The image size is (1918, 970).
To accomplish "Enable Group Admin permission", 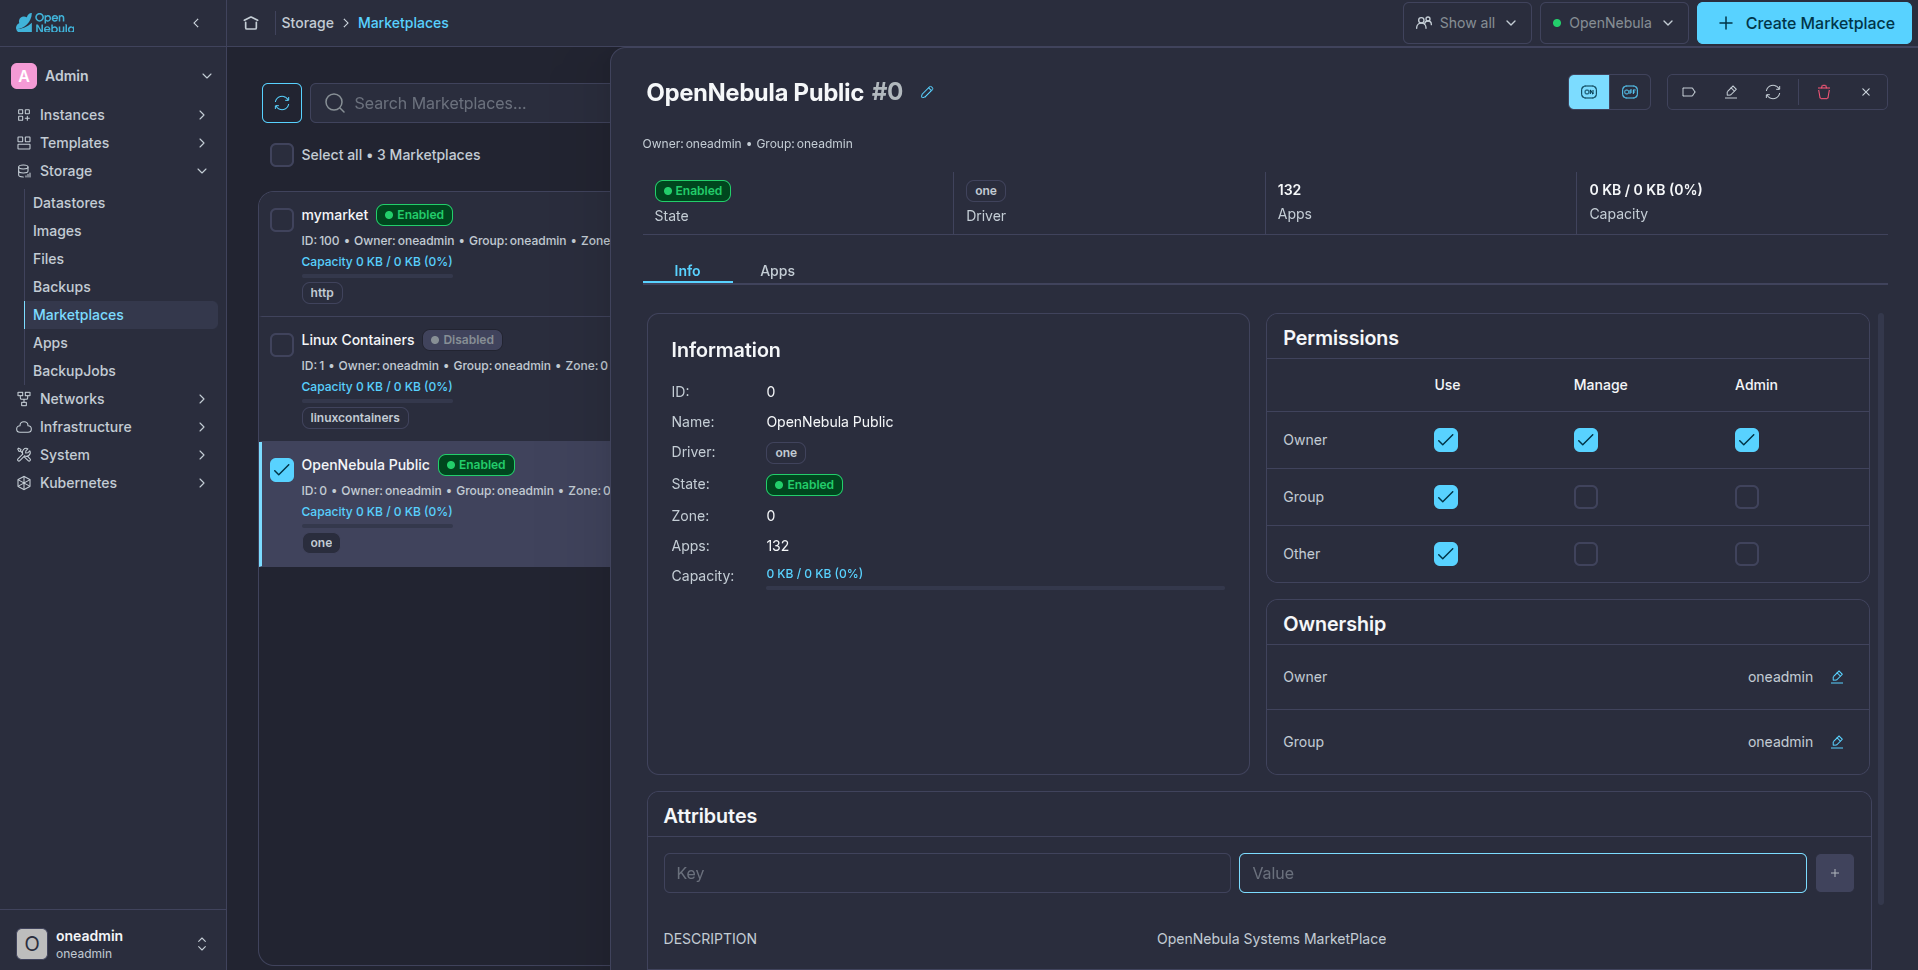I will pyautogui.click(x=1747, y=497).
